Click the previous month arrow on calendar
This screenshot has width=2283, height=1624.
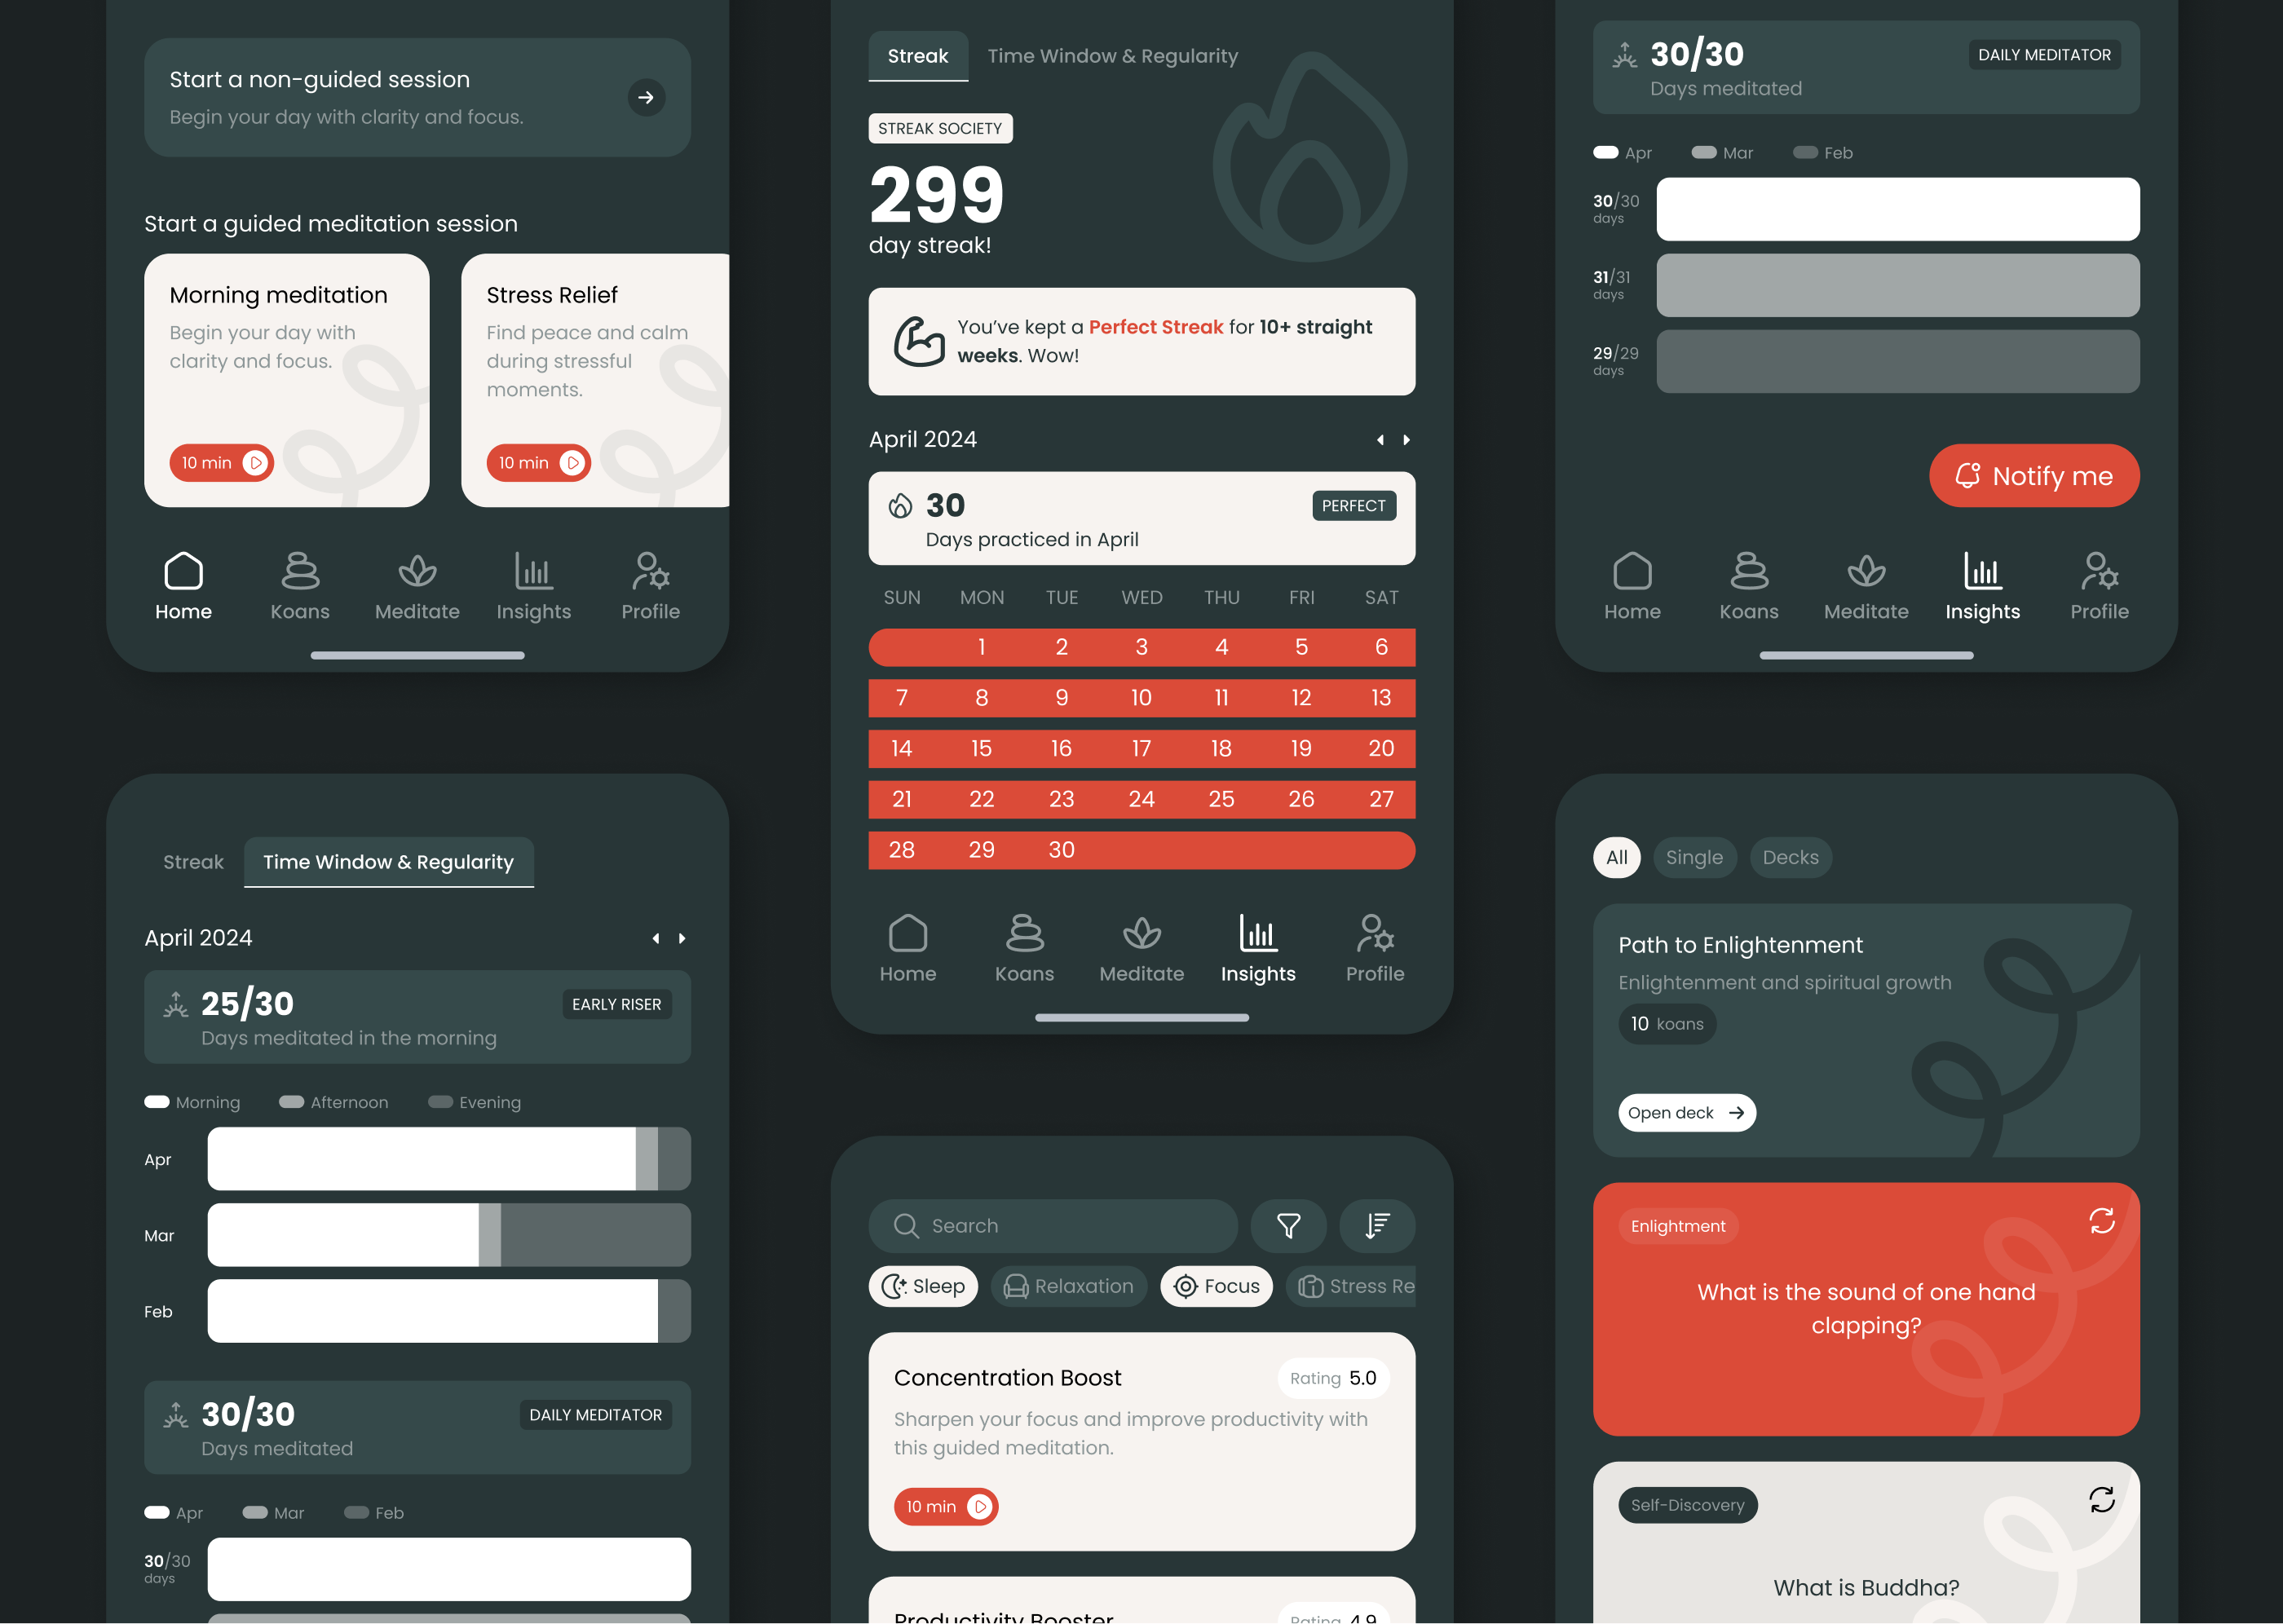[x=1380, y=439]
